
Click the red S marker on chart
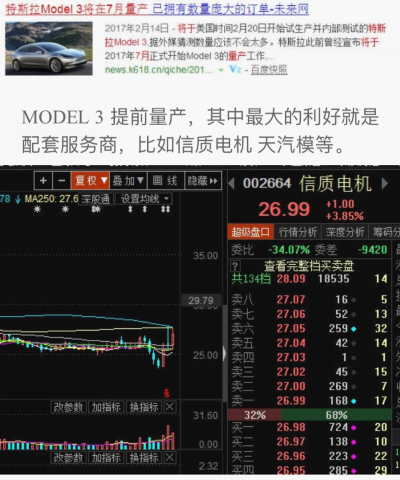tap(166, 393)
